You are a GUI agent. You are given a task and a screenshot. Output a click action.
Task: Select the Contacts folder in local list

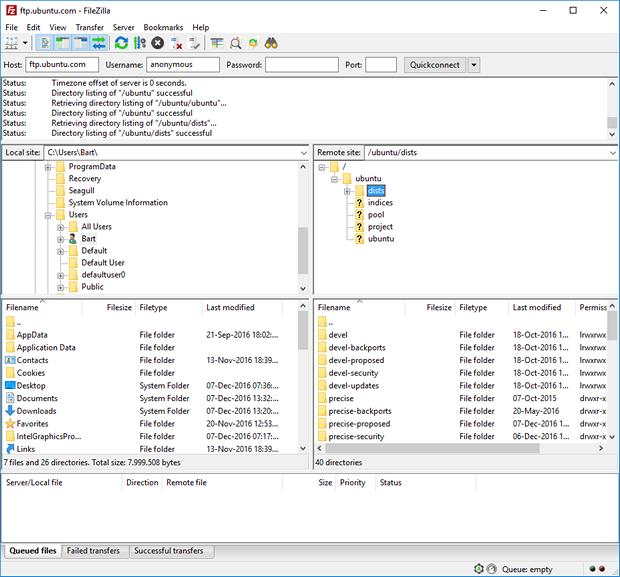32,360
